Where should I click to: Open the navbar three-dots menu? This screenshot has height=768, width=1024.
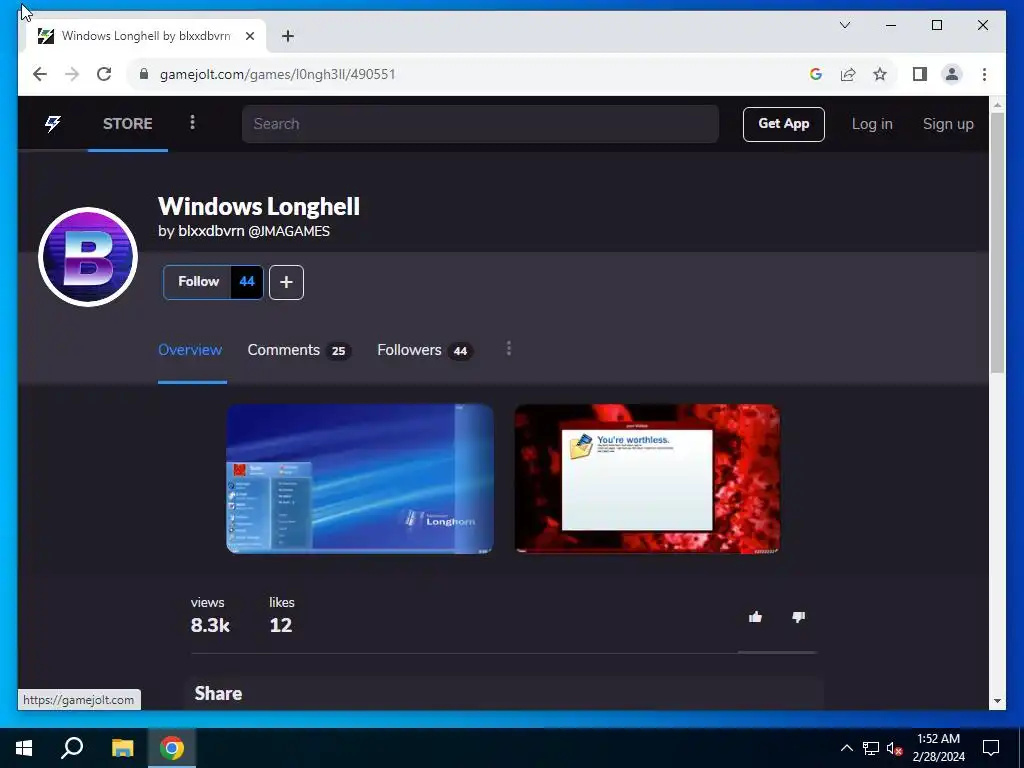coord(192,123)
